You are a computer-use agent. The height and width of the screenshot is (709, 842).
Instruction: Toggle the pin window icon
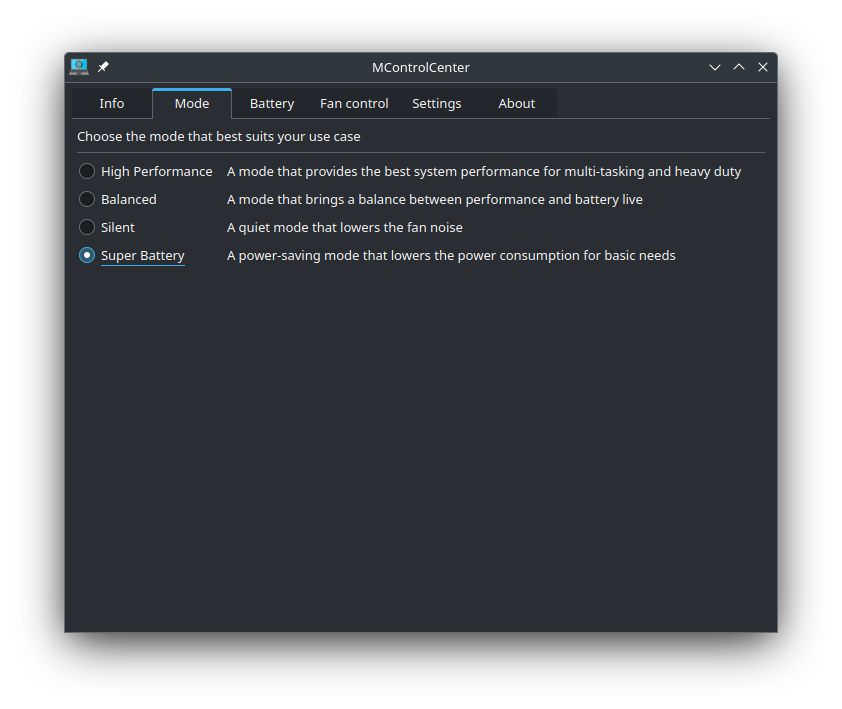pyautogui.click(x=102, y=67)
